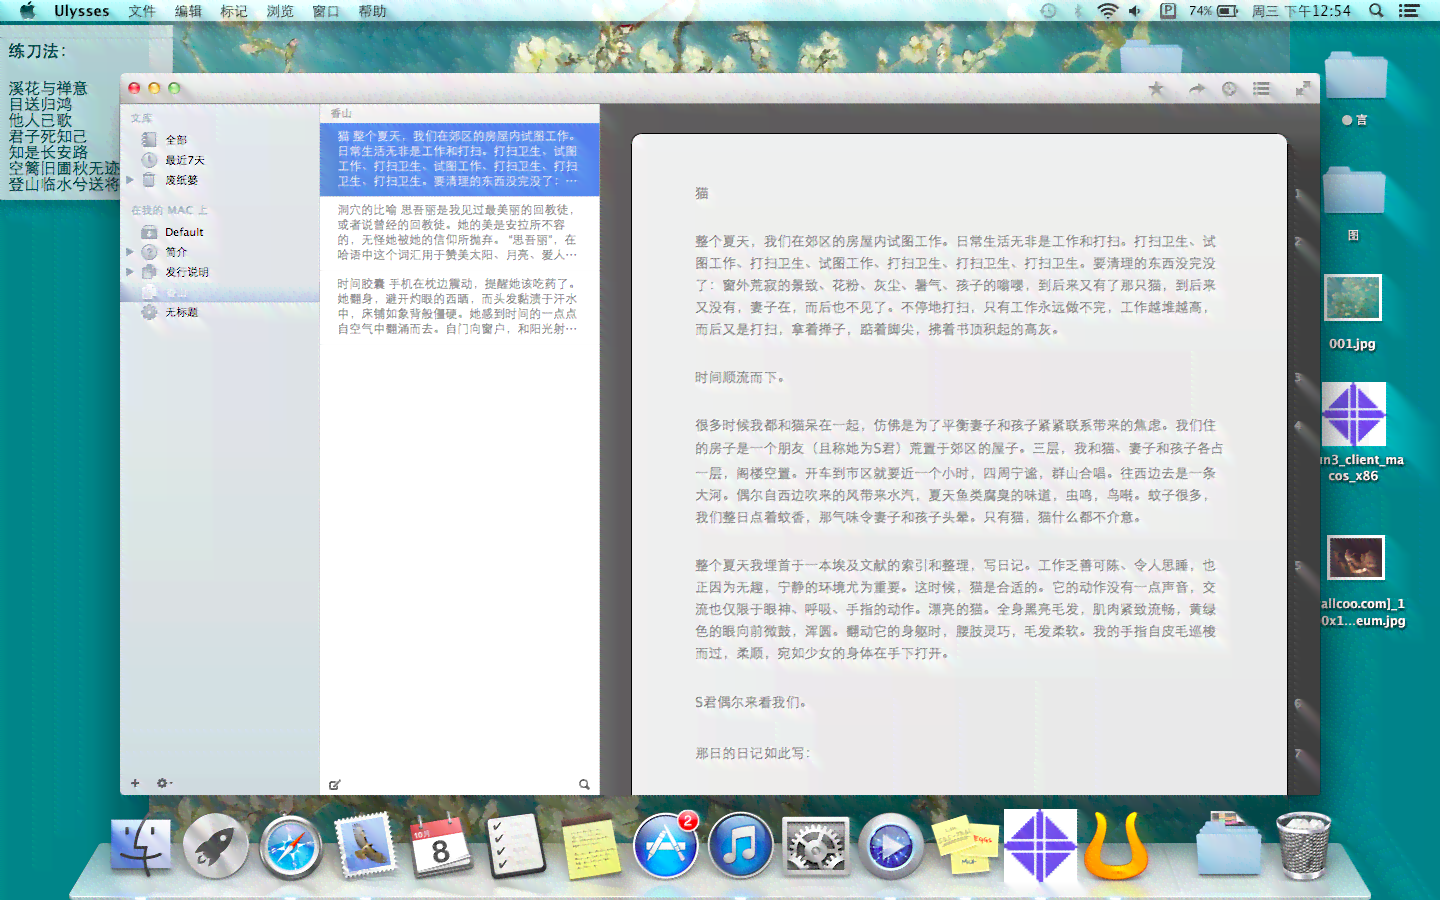Image resolution: width=1440 pixels, height=900 pixels.
Task: Open System Preferences gear in Dock
Action: tap(816, 848)
